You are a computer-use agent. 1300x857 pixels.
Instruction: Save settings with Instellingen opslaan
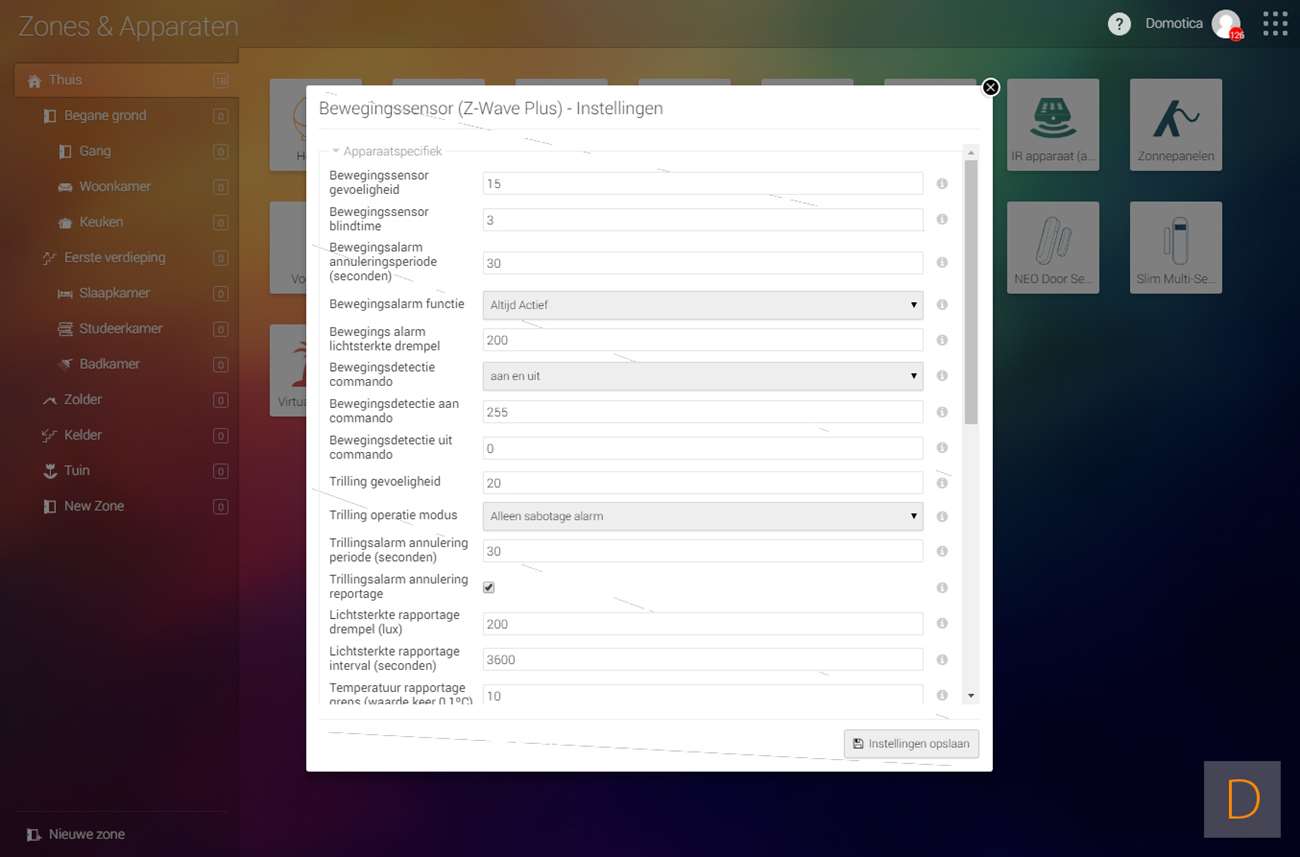pyautogui.click(x=911, y=744)
